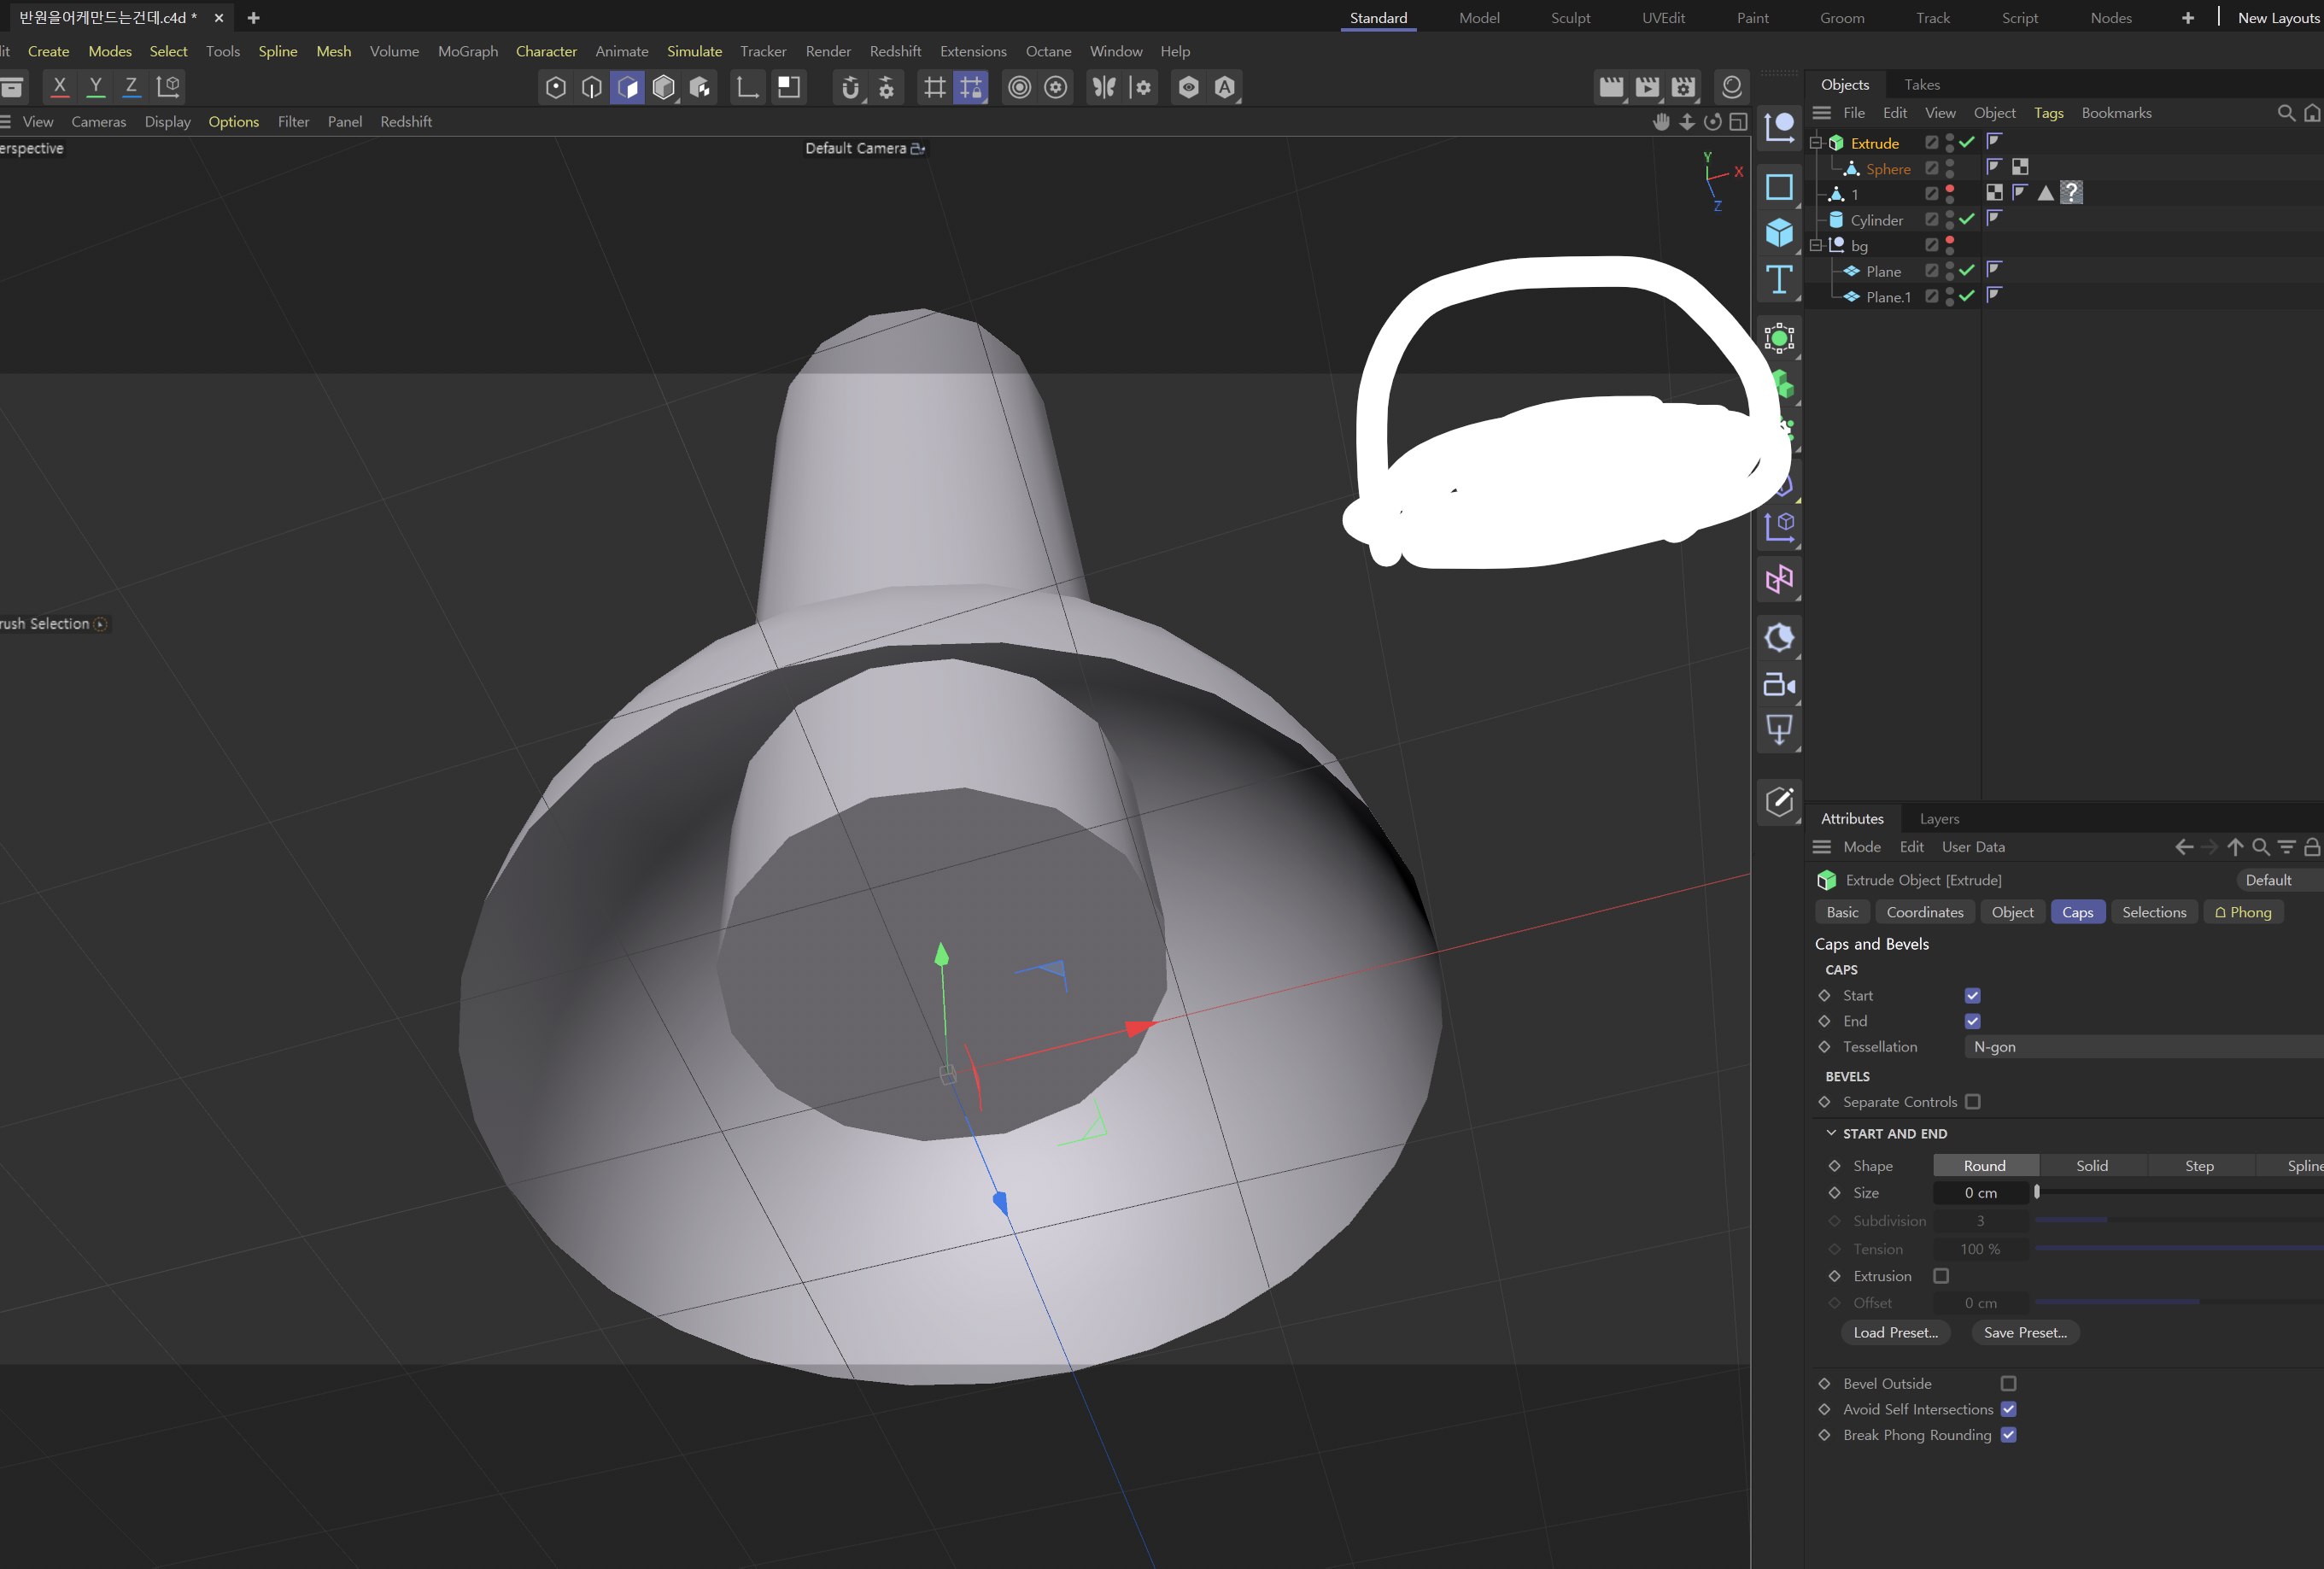Open New Layouts button

coord(2278,18)
